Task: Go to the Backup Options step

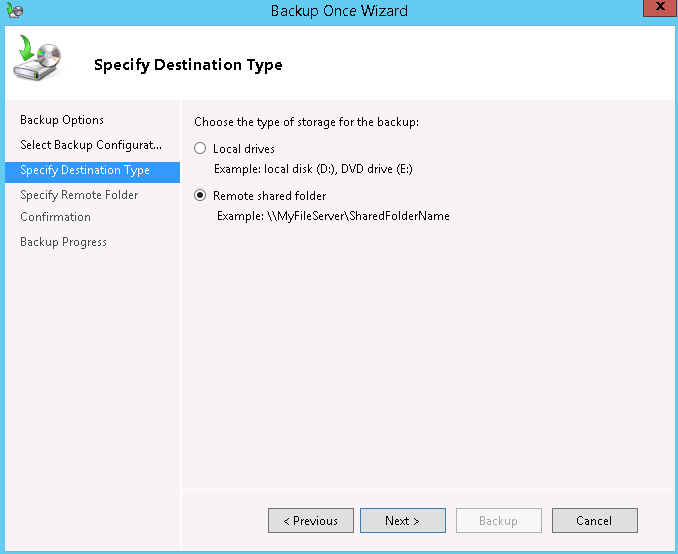Action: coord(62,120)
